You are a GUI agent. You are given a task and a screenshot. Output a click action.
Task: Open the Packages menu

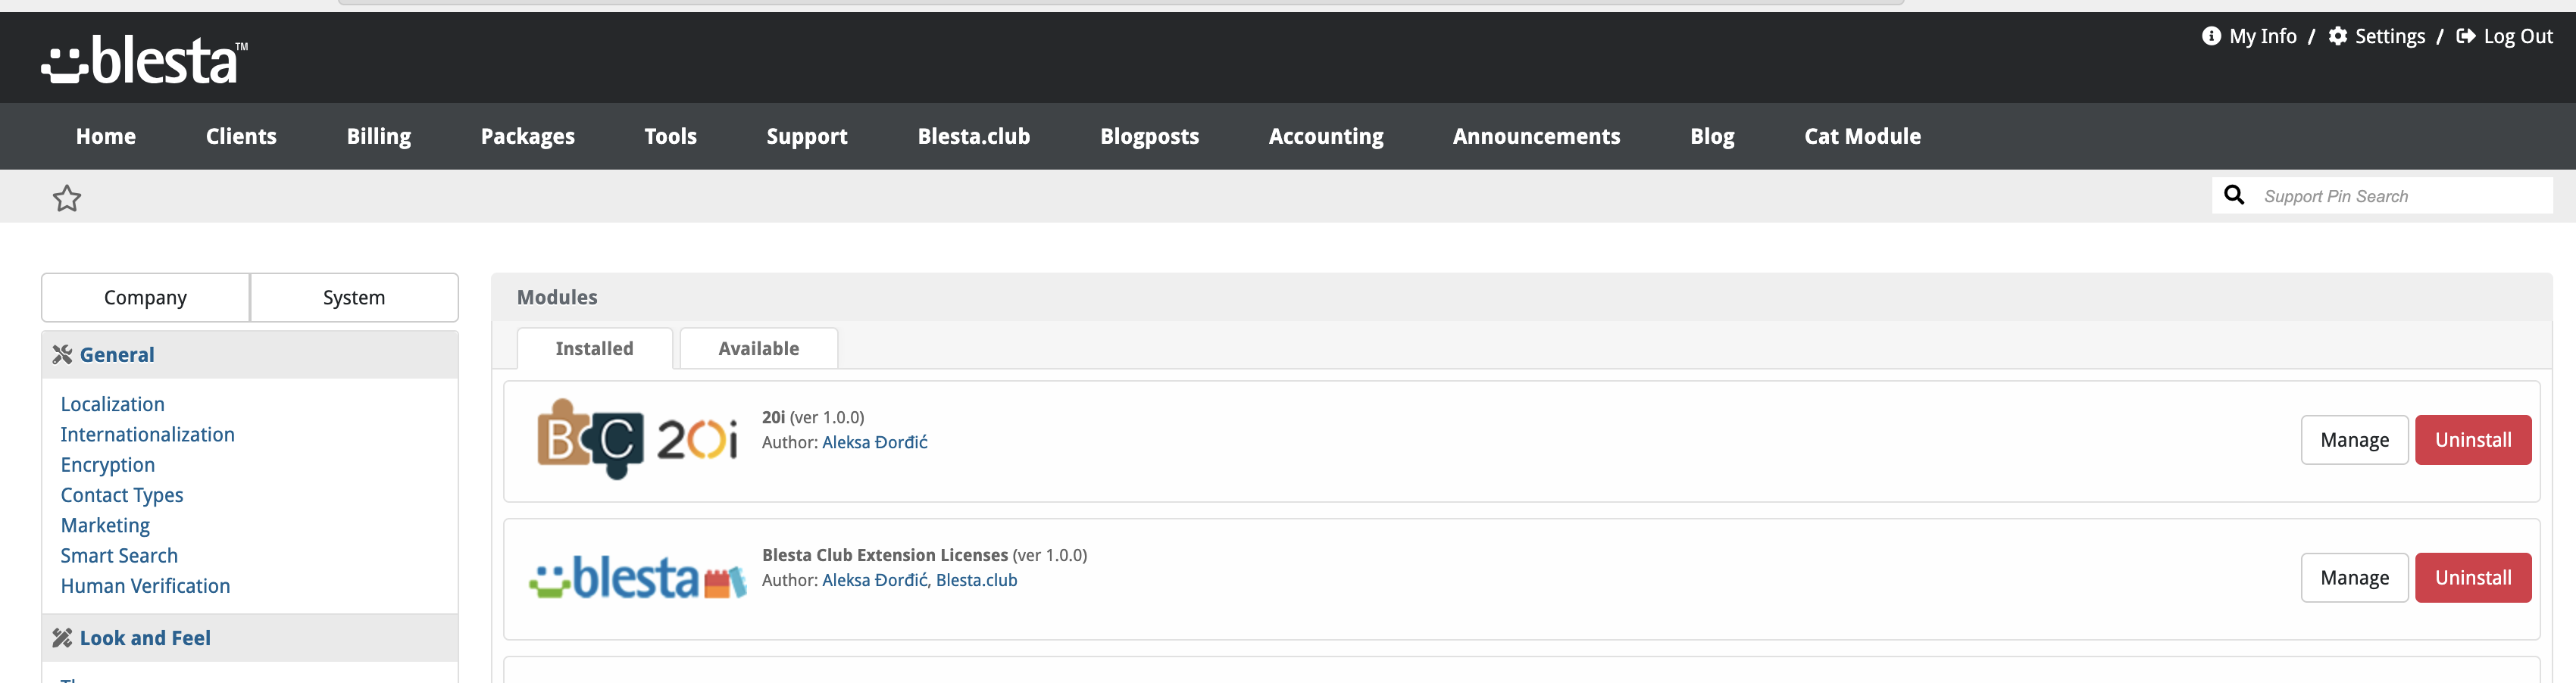[528, 136]
